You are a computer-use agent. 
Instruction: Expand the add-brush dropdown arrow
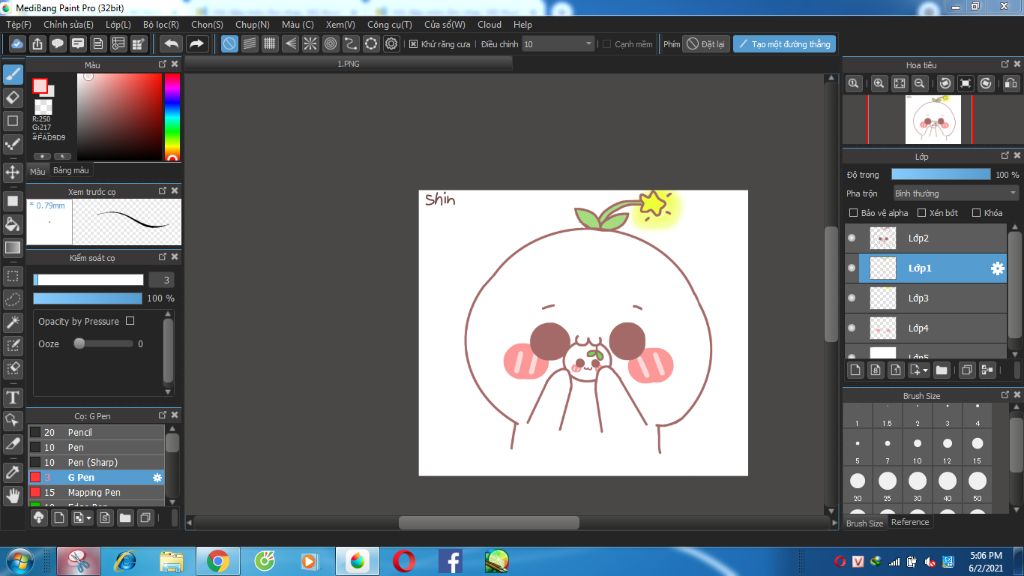89,519
